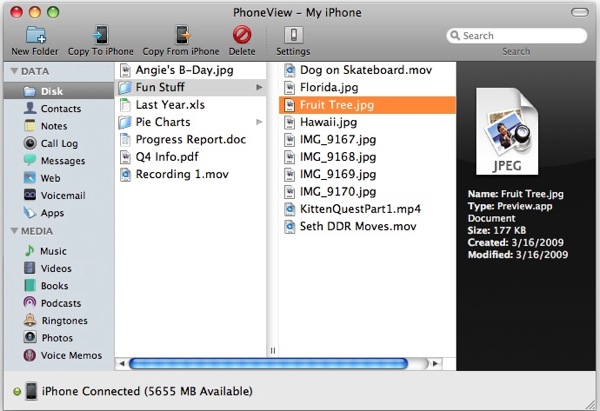Collapse the DATA section triangle
The height and width of the screenshot is (411, 600).
[14, 71]
